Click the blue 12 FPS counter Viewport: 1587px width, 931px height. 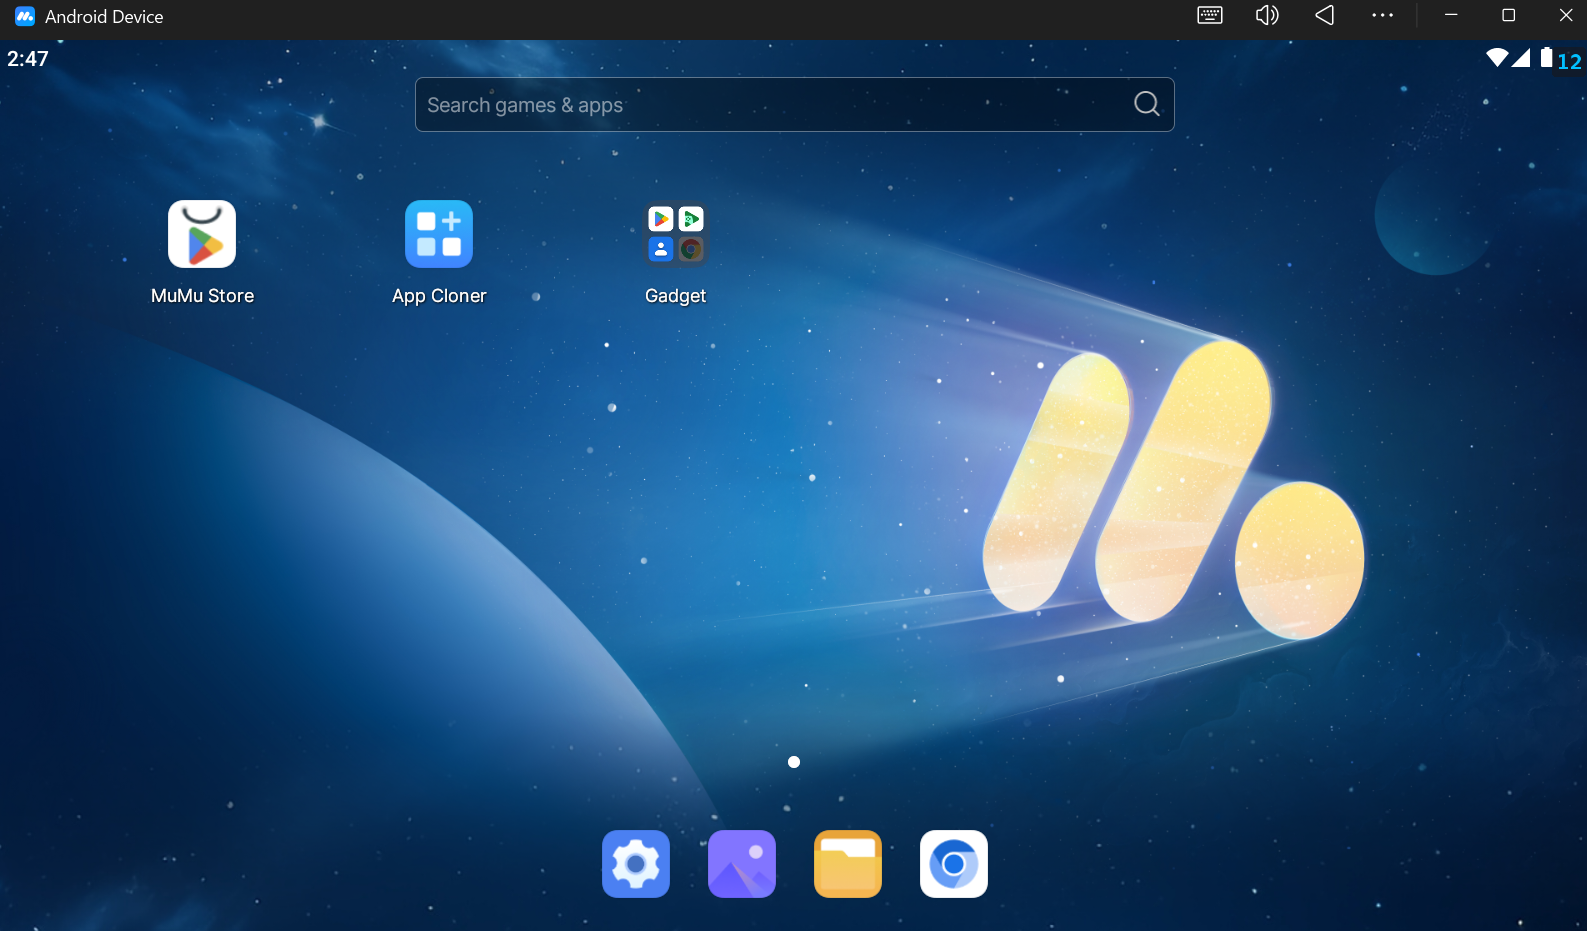coord(1569,62)
